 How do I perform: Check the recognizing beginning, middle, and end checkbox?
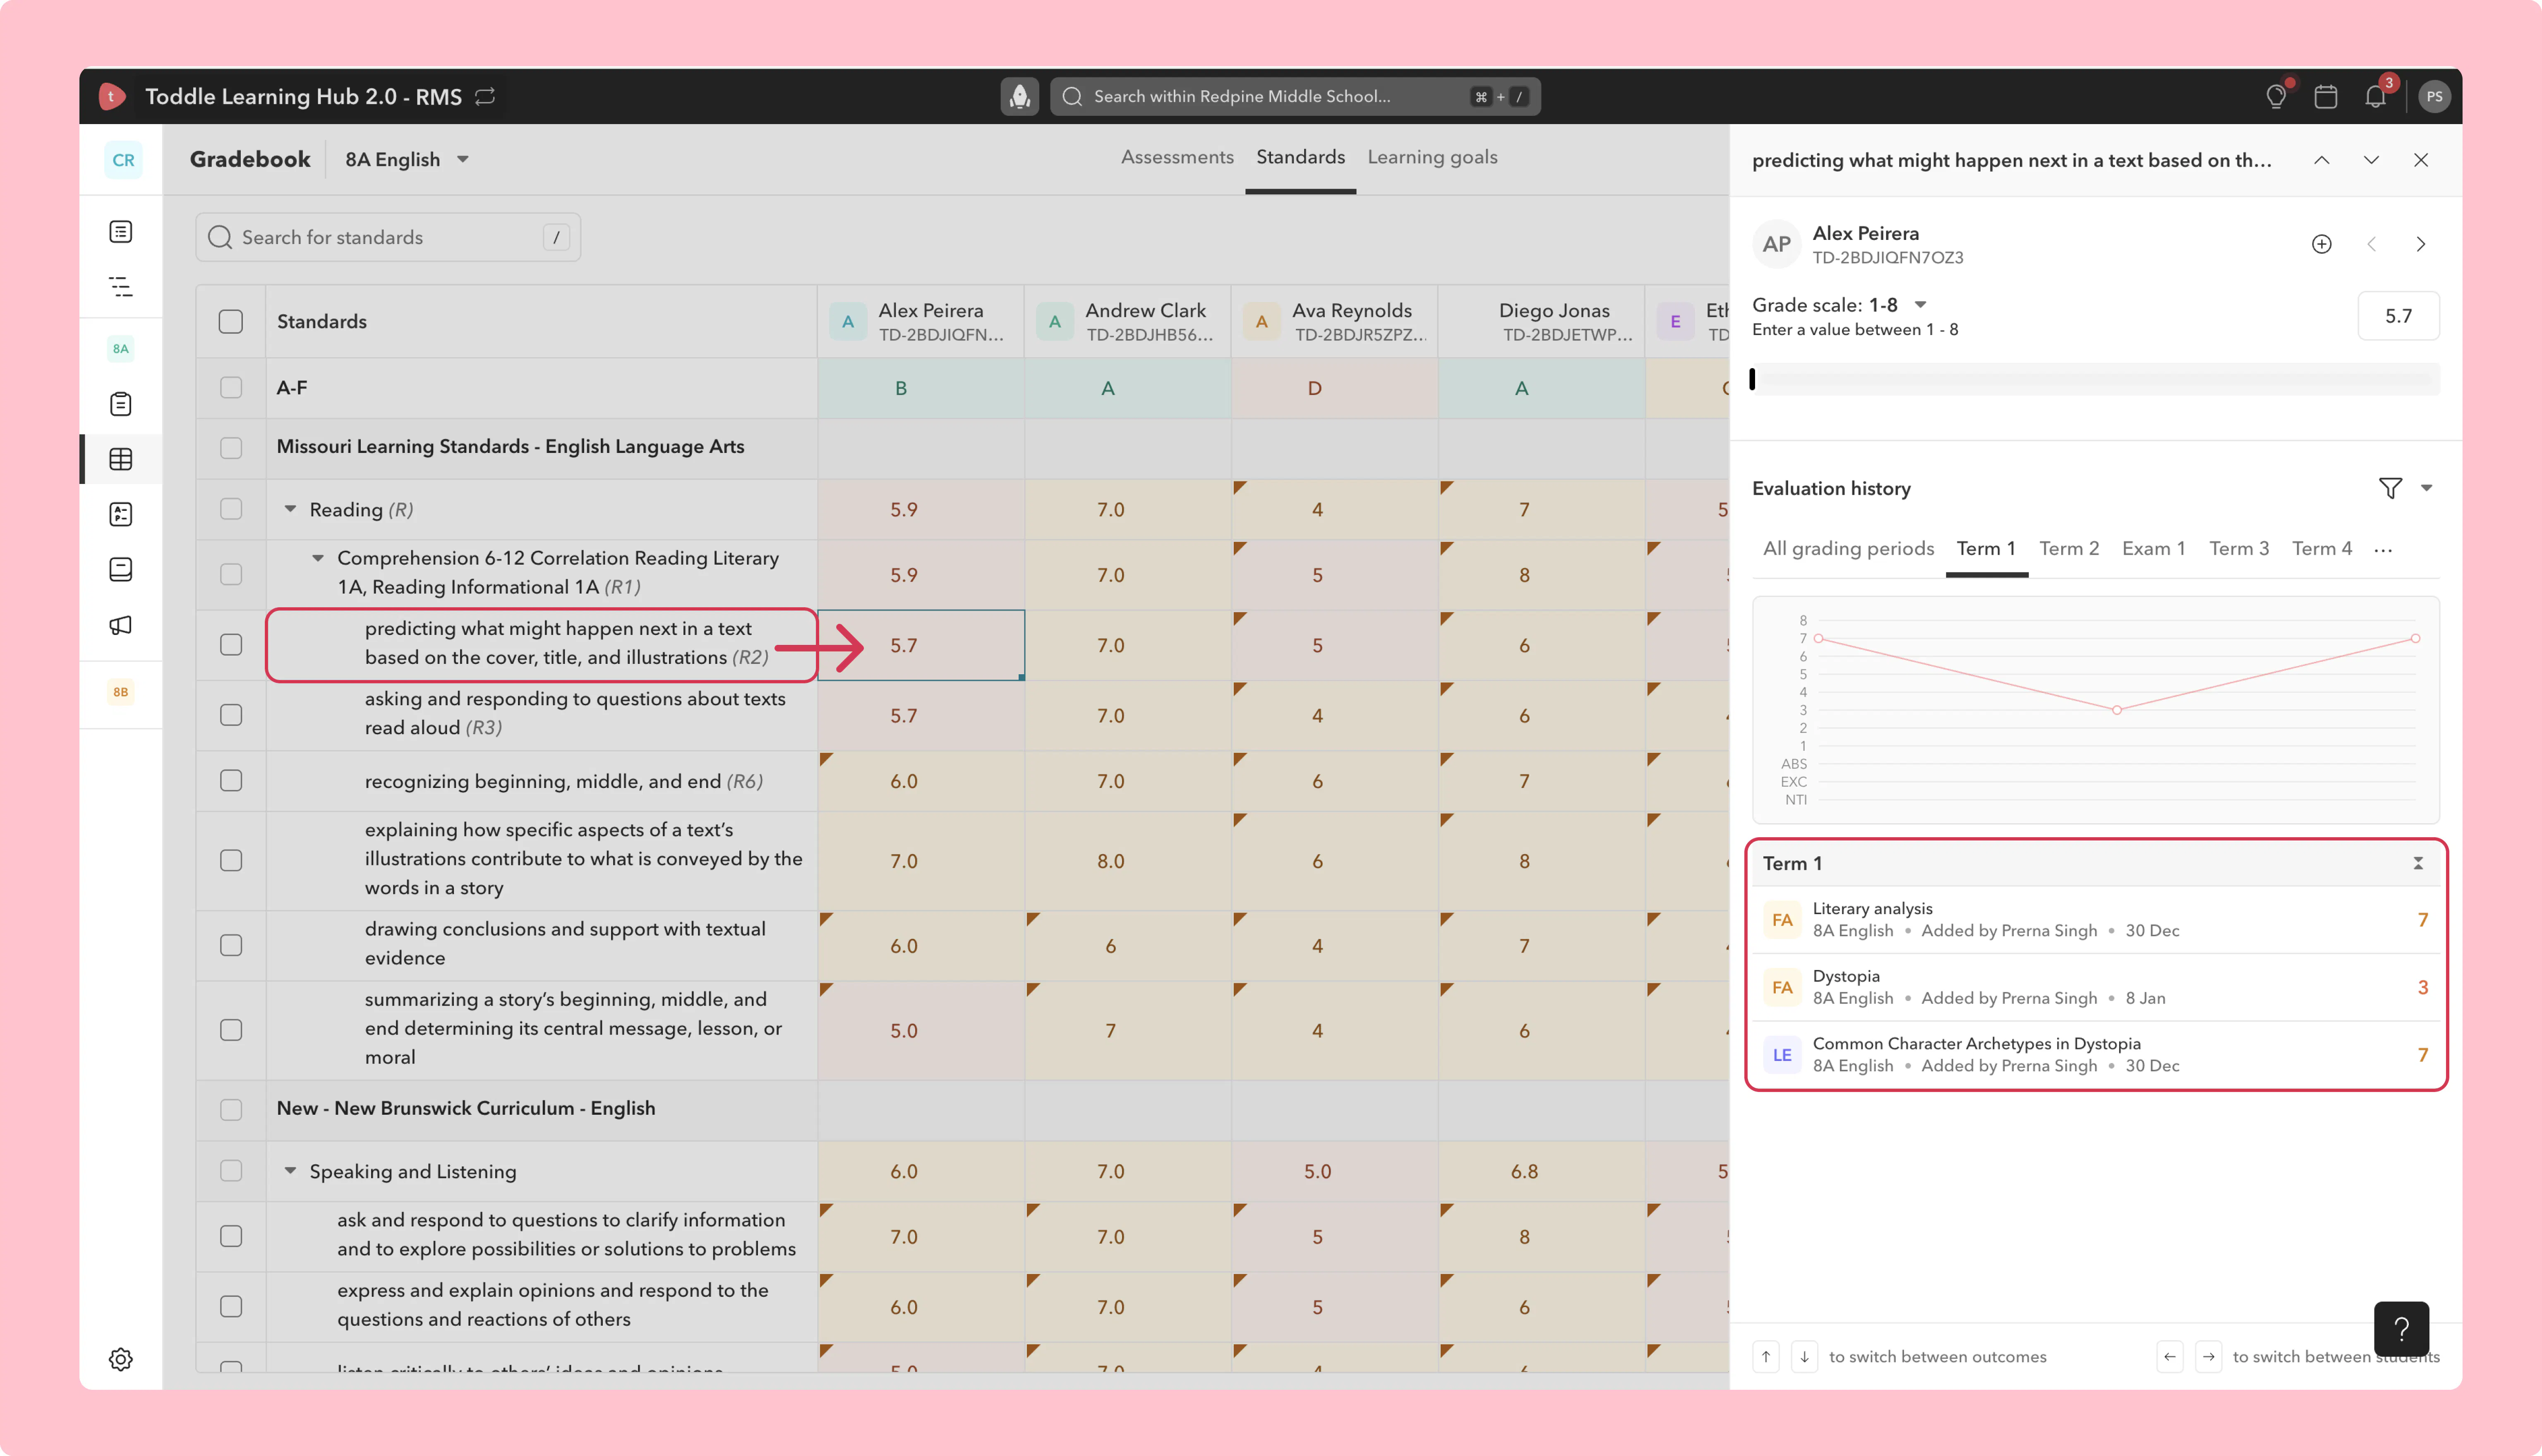click(x=231, y=780)
